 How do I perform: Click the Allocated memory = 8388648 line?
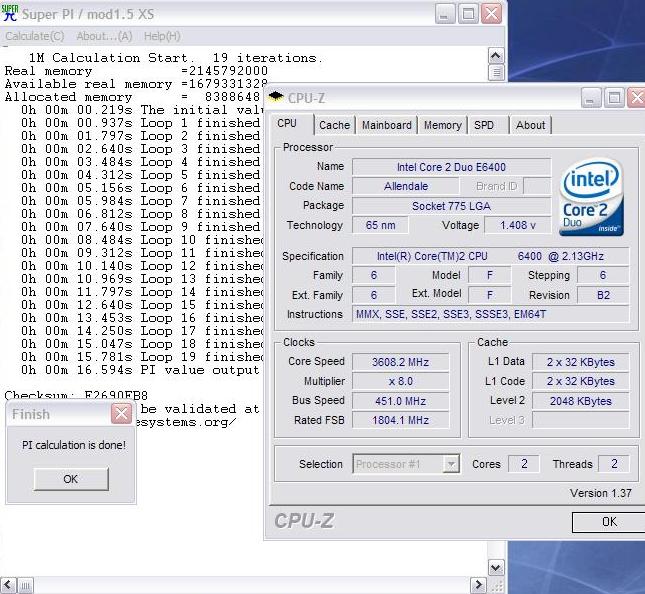[132, 97]
